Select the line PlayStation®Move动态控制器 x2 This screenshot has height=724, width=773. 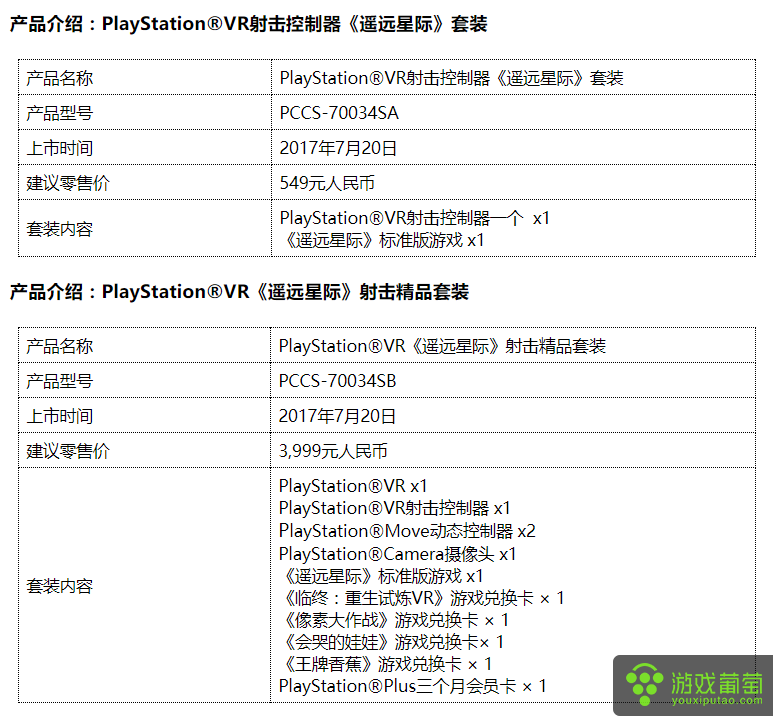pyautogui.click(x=407, y=531)
